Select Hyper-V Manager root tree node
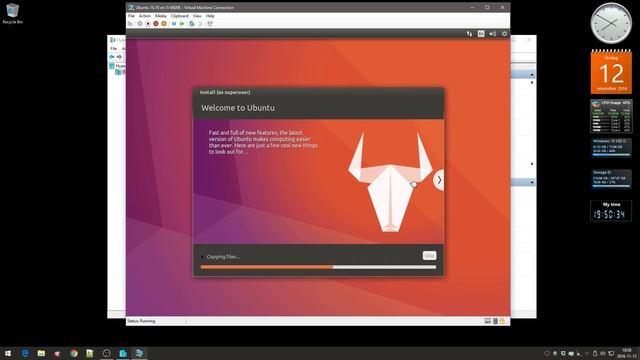This screenshot has width=640, height=360. tap(117, 66)
